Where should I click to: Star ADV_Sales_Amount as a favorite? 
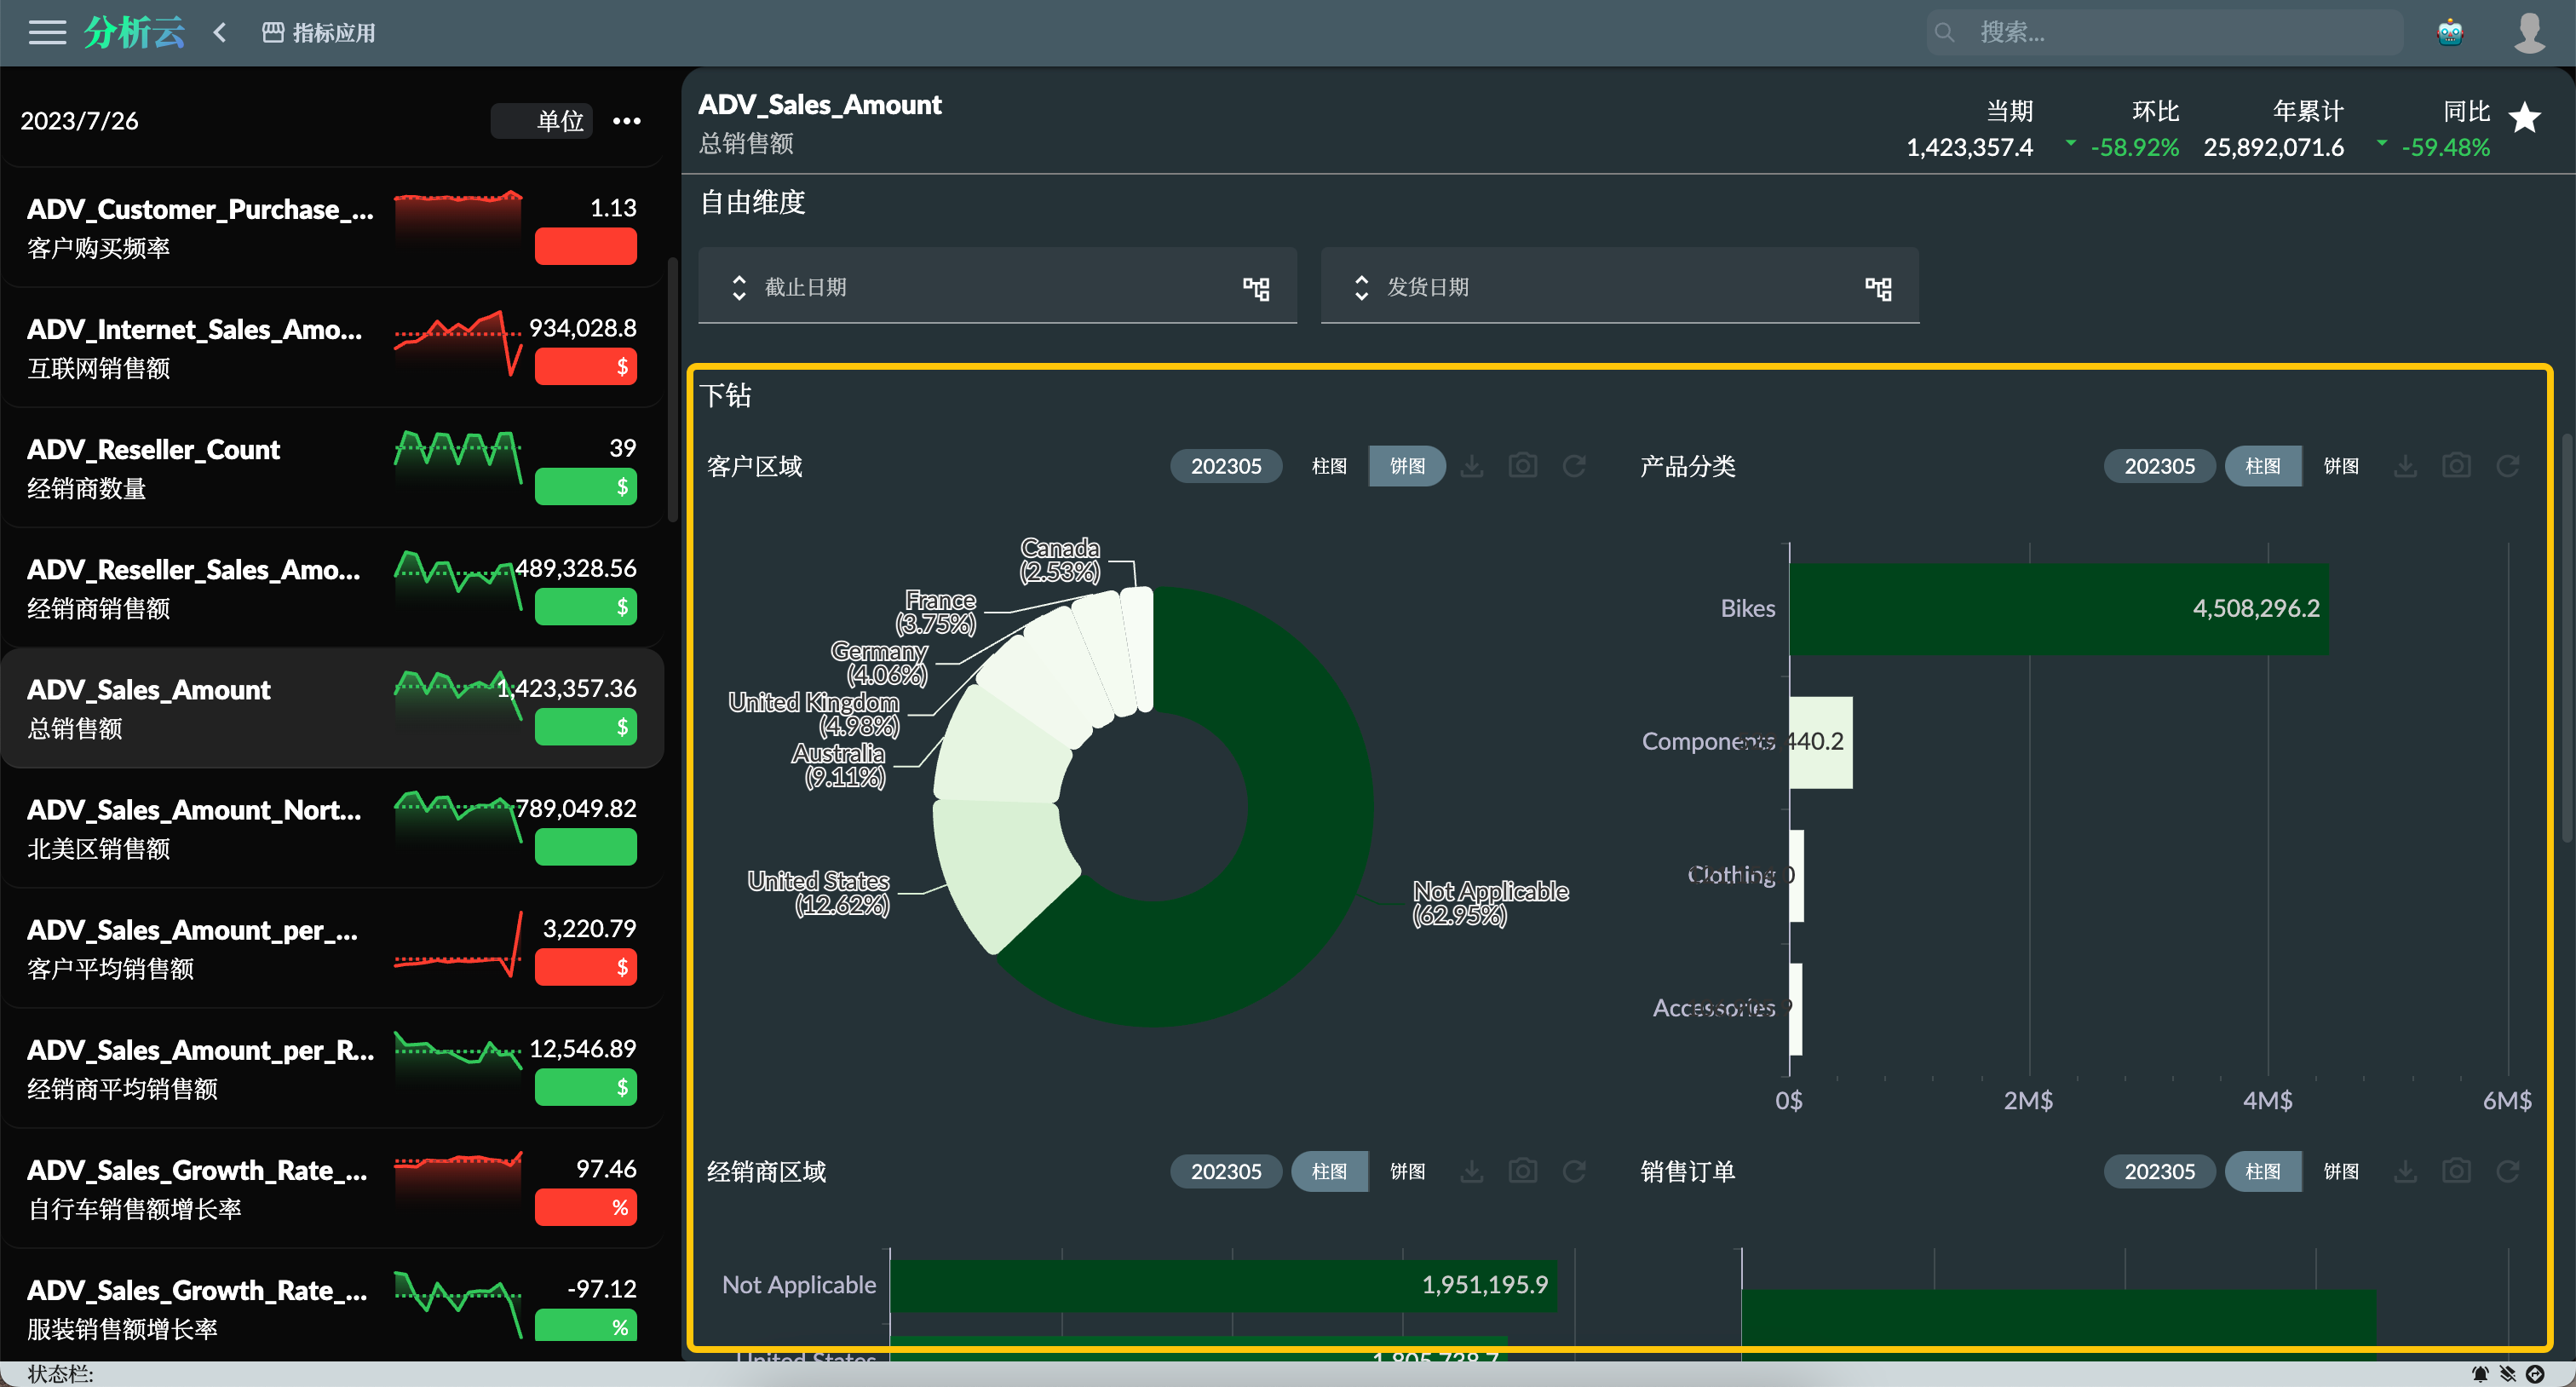click(2526, 118)
